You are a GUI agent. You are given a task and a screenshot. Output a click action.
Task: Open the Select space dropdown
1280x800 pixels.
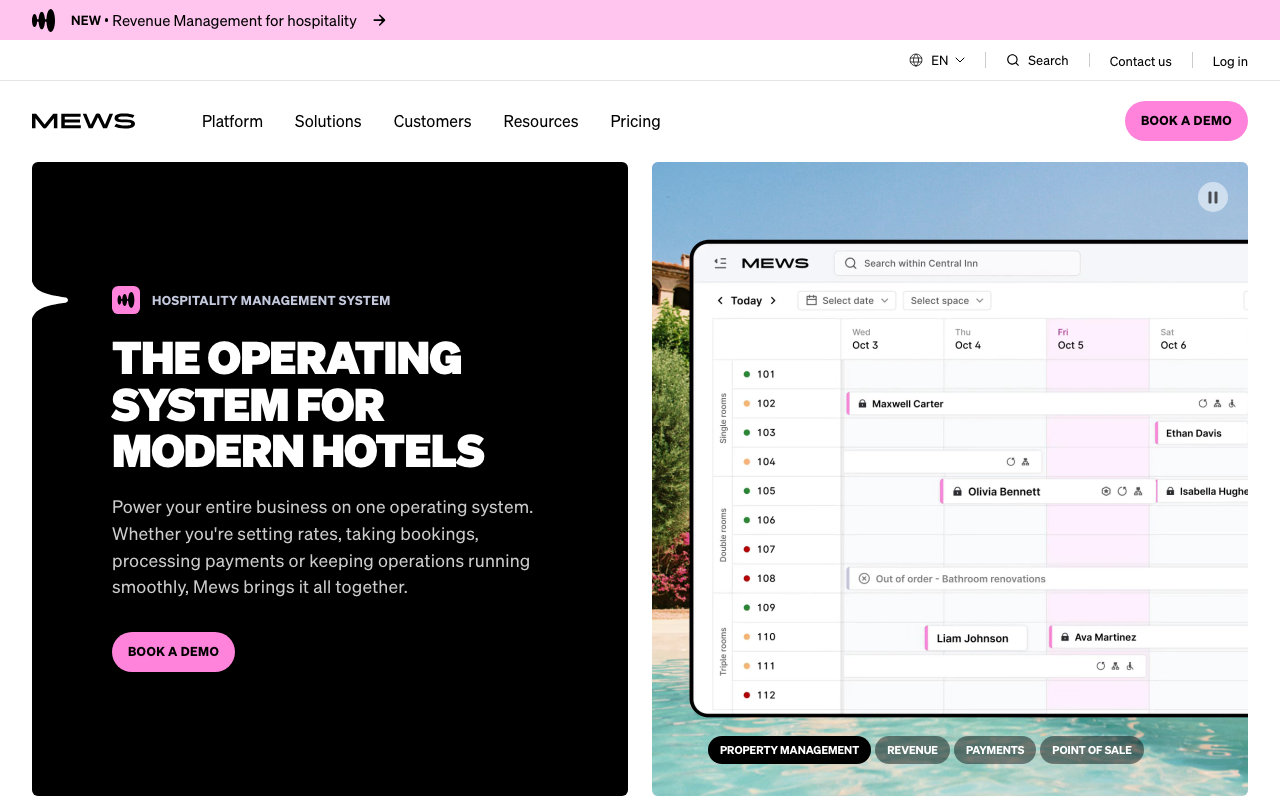(946, 300)
